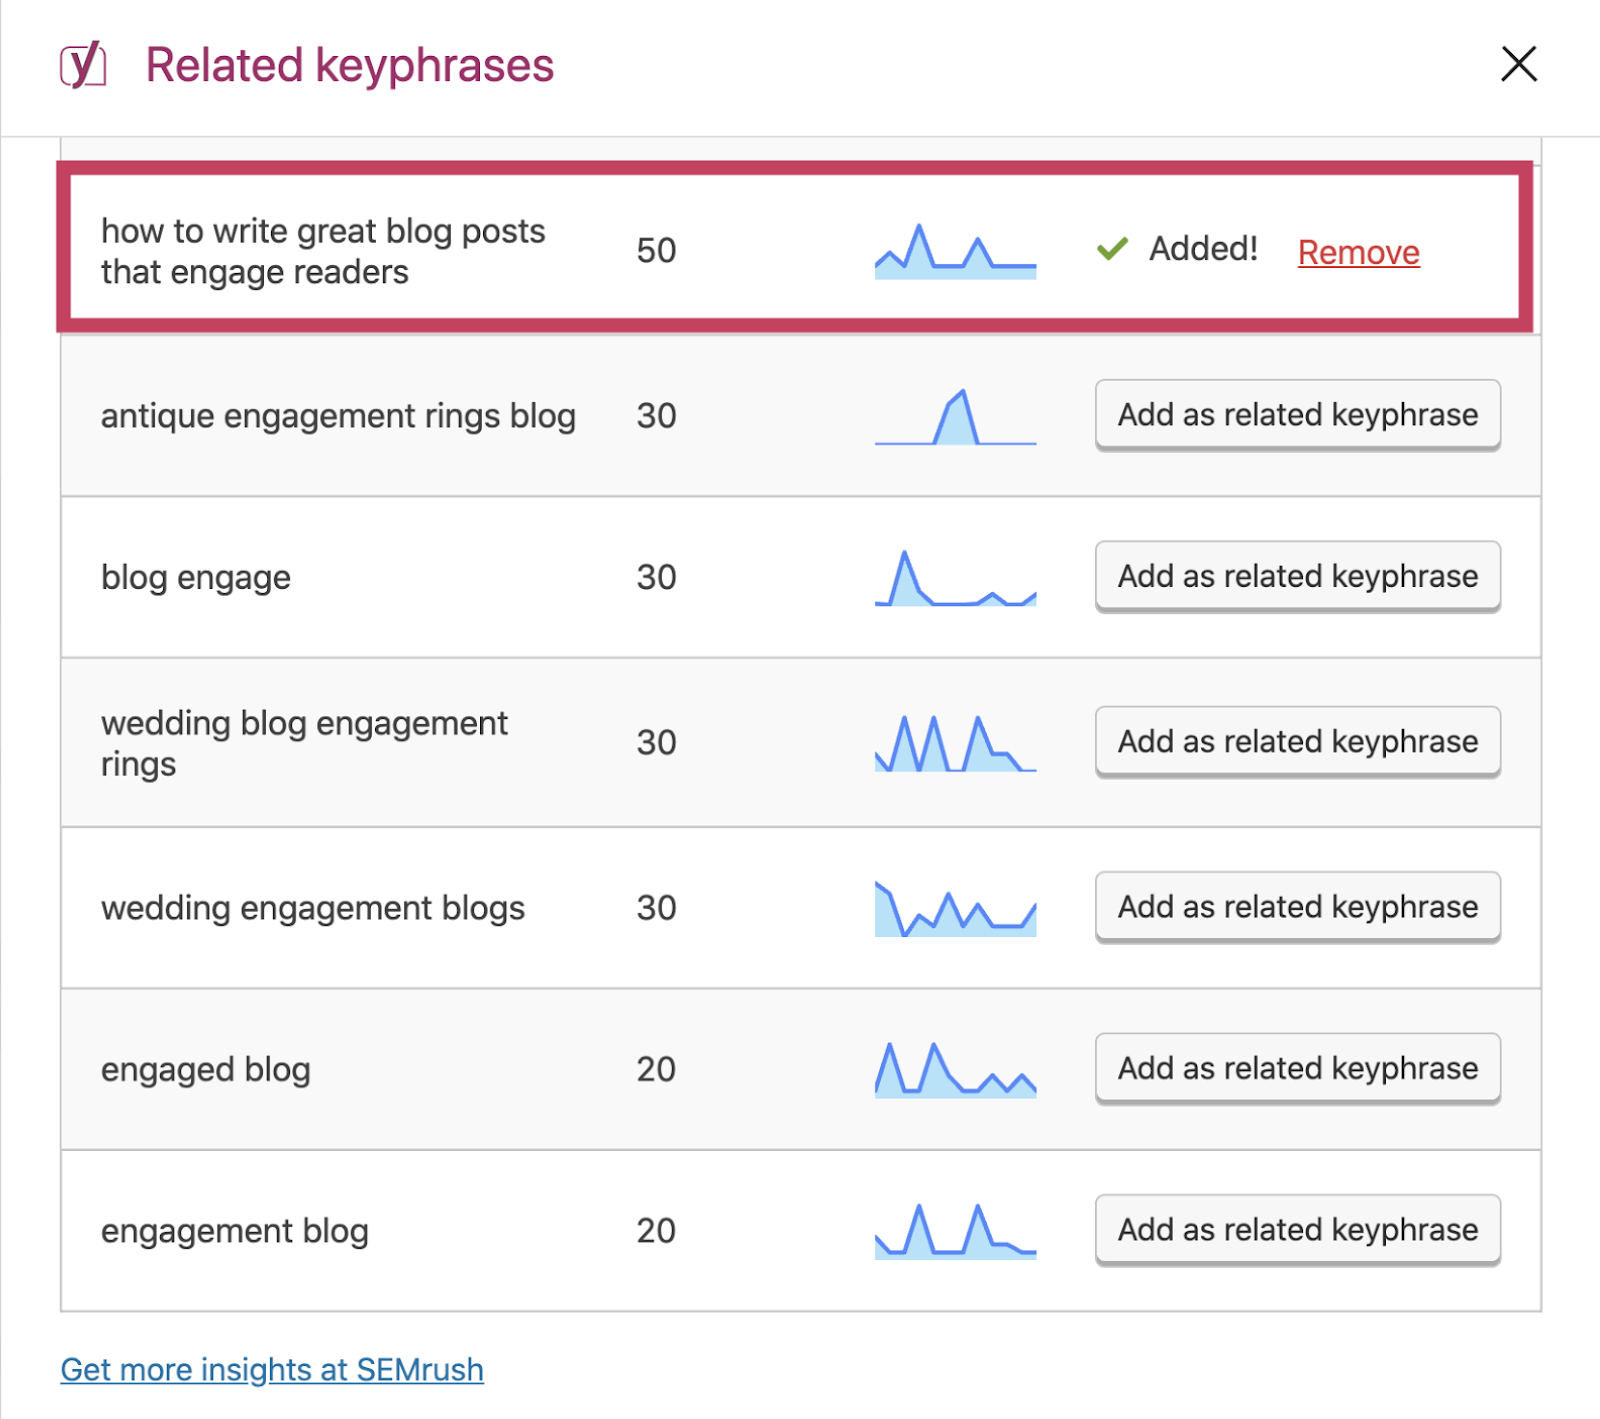The width and height of the screenshot is (1600, 1419).
Task: Click the trend graph next to engagement blog
Action: [x=955, y=1231]
